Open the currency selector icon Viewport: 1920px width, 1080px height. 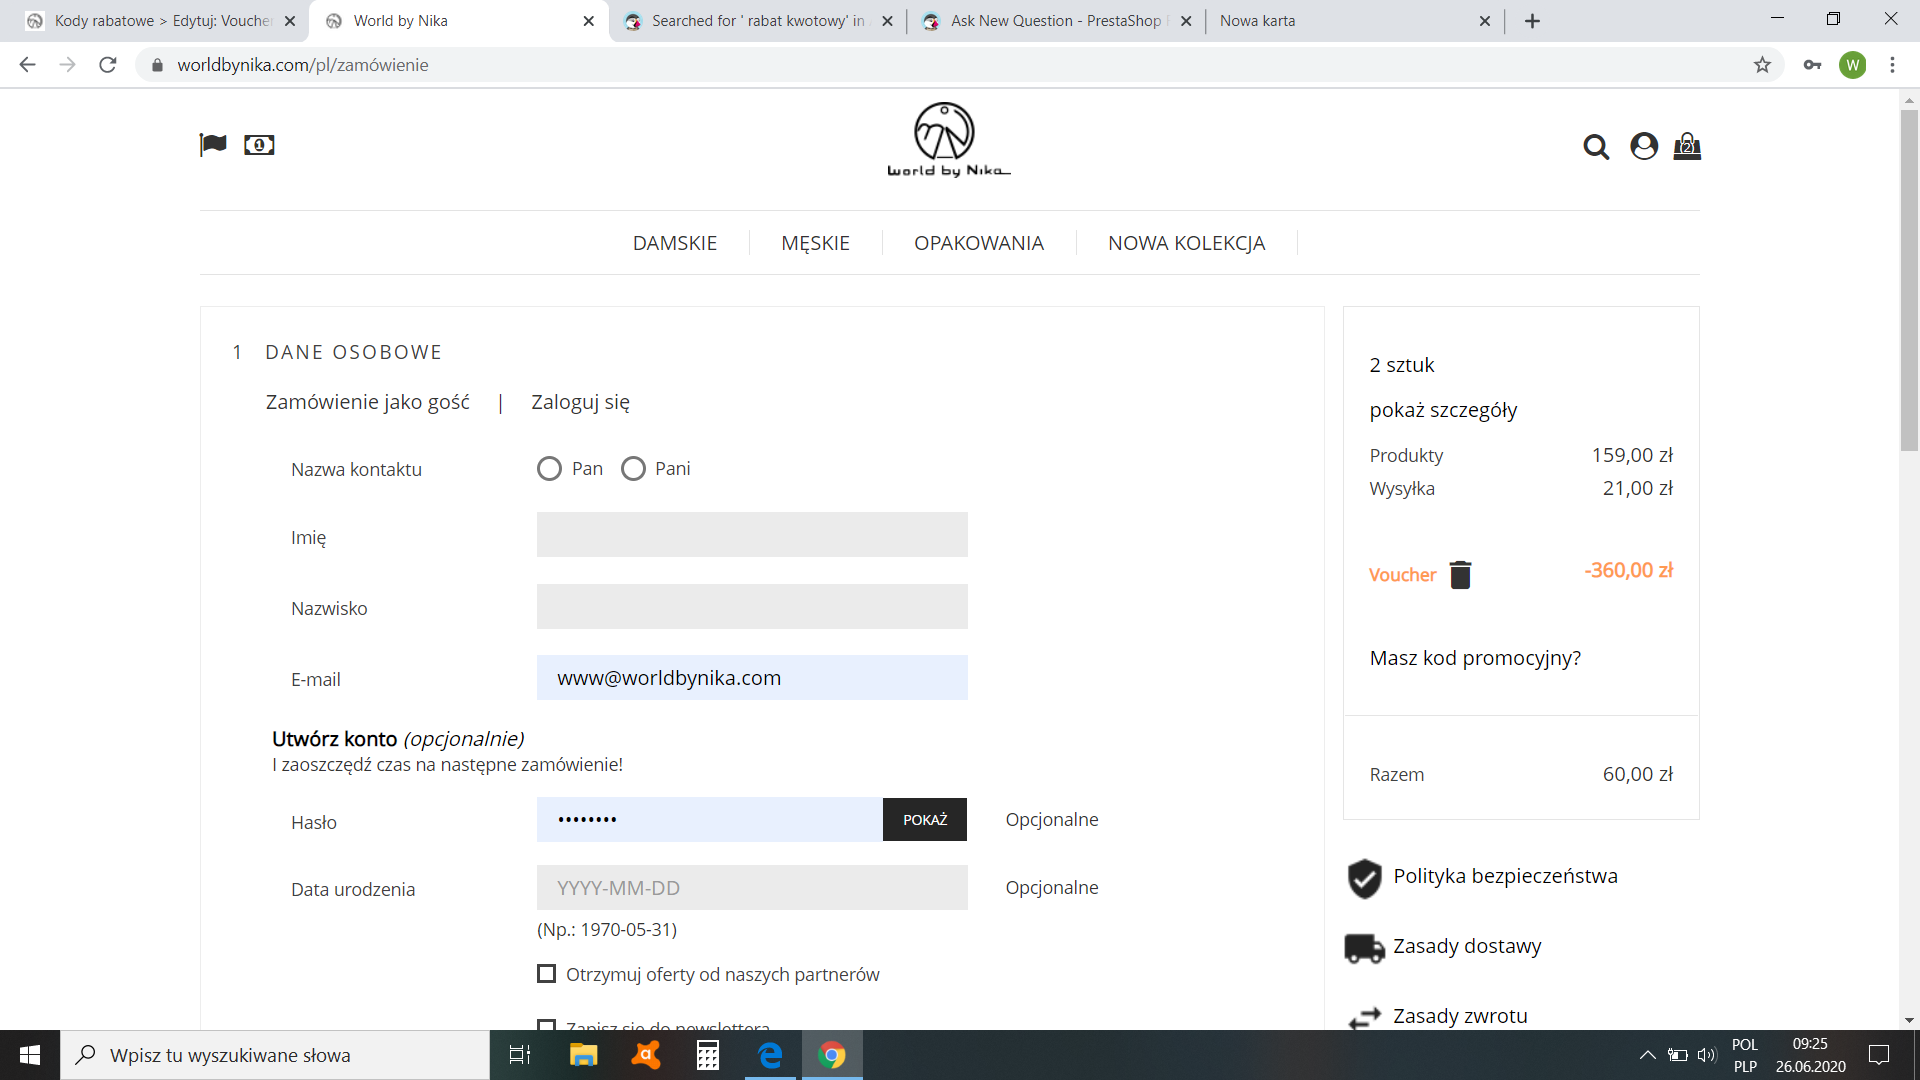(x=259, y=145)
